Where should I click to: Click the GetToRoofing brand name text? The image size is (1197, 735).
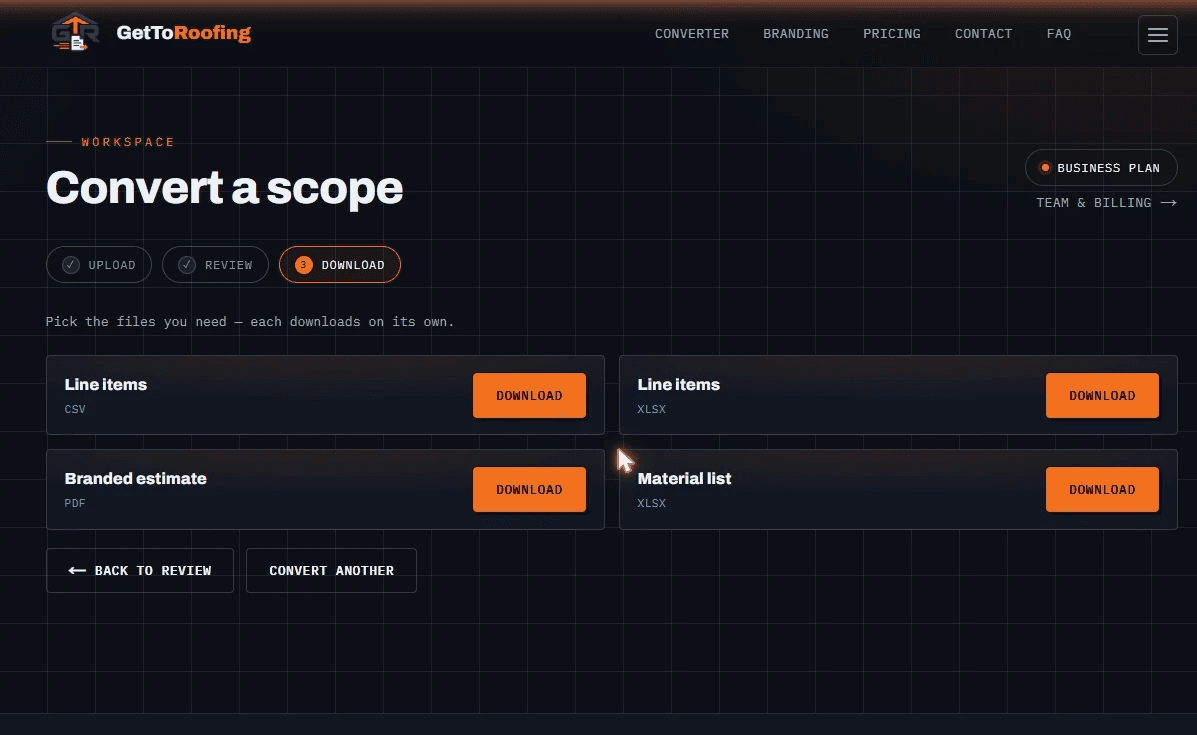183,33
